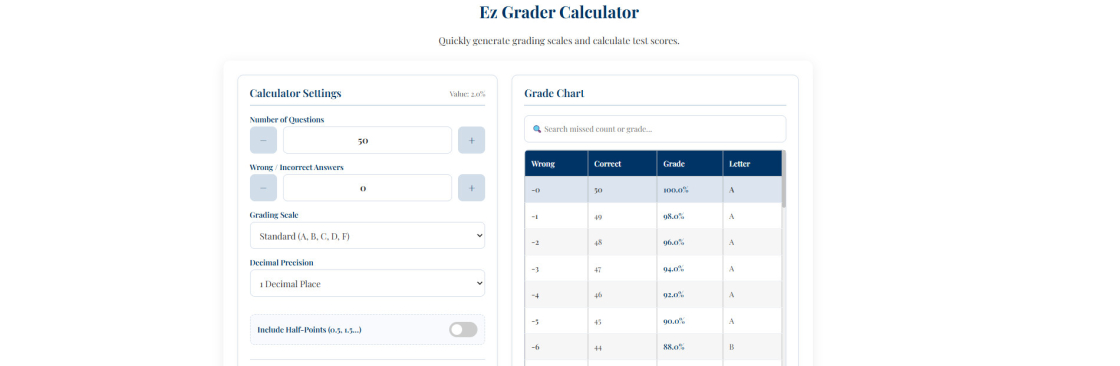Decrease Wrong / Incorrect Answers with minus button
The width and height of the screenshot is (1120, 366).
click(x=263, y=188)
